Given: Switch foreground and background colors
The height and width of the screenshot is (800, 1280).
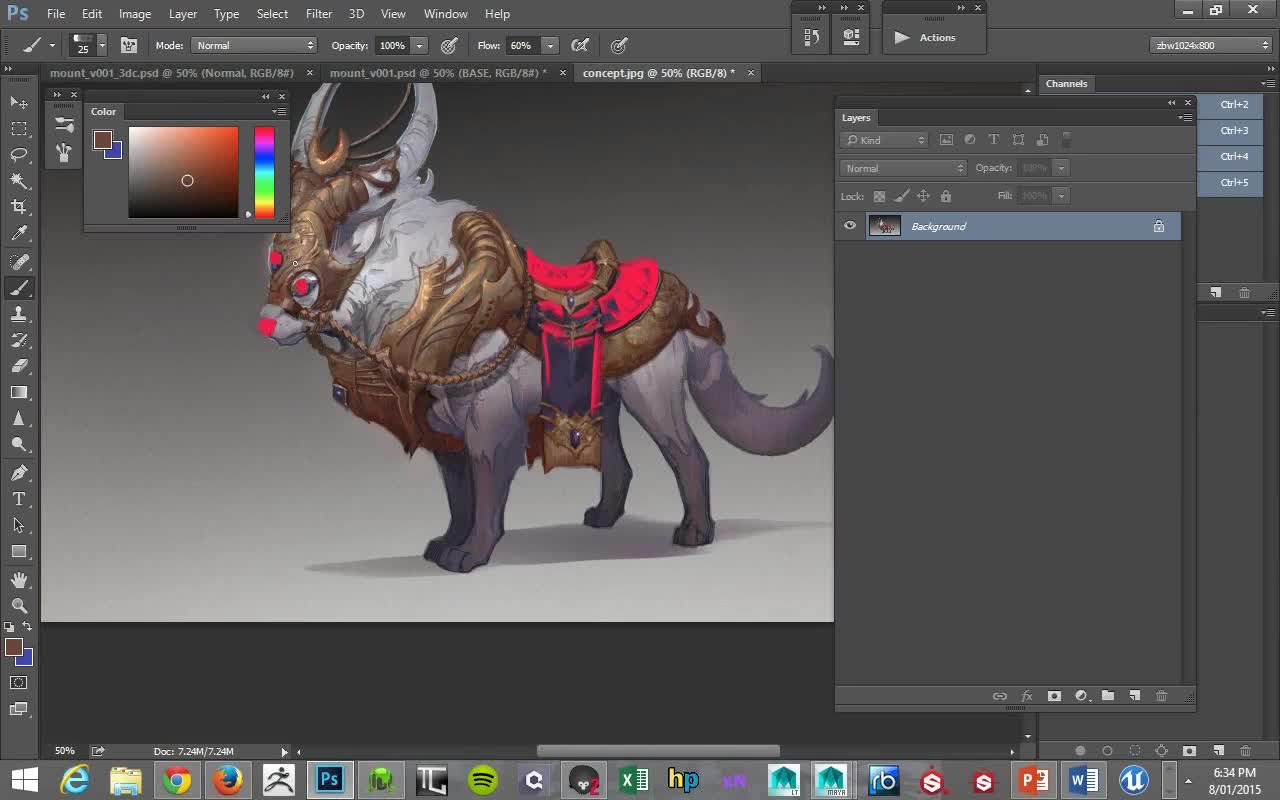Looking at the screenshot, I should pyautogui.click(x=27, y=626).
